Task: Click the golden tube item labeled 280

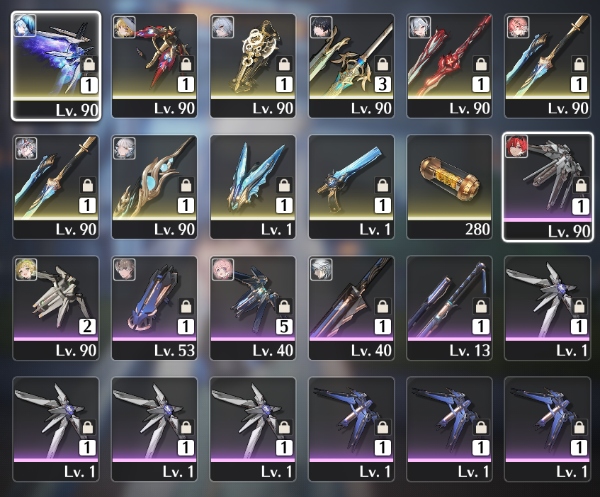Action: [450, 187]
